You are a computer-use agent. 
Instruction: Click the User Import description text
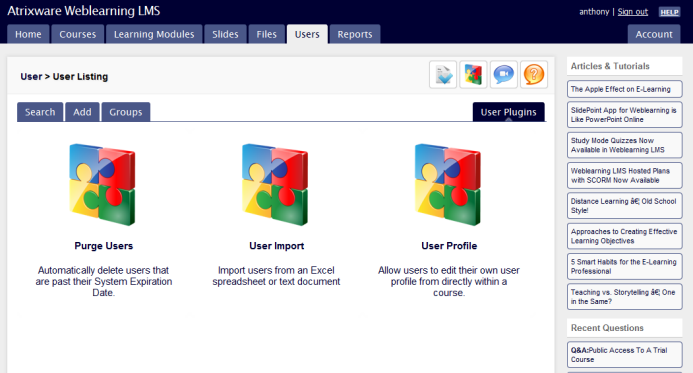pyautogui.click(x=276, y=276)
